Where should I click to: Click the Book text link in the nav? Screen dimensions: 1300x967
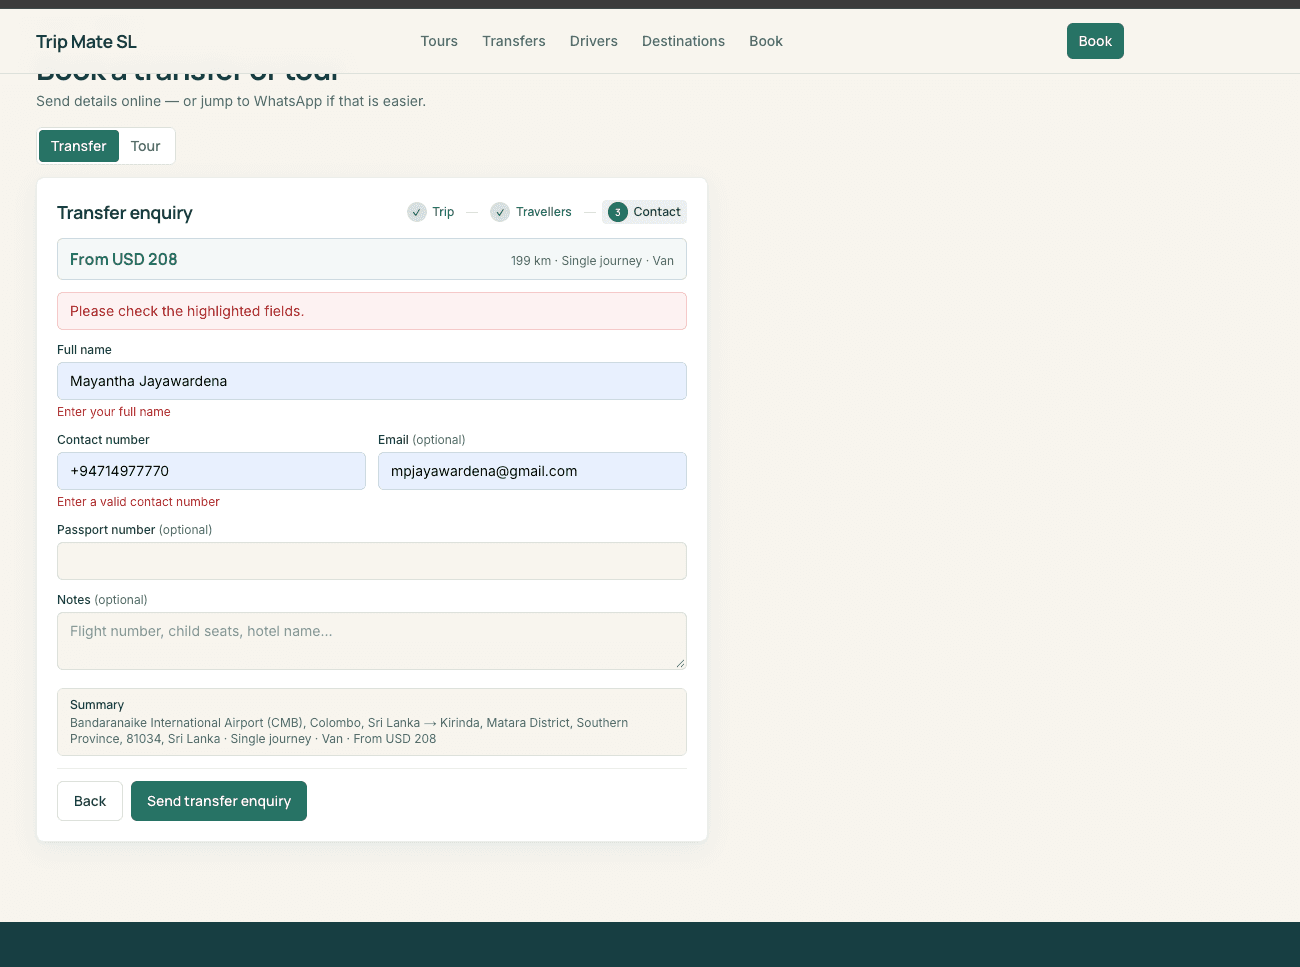pyautogui.click(x=766, y=41)
